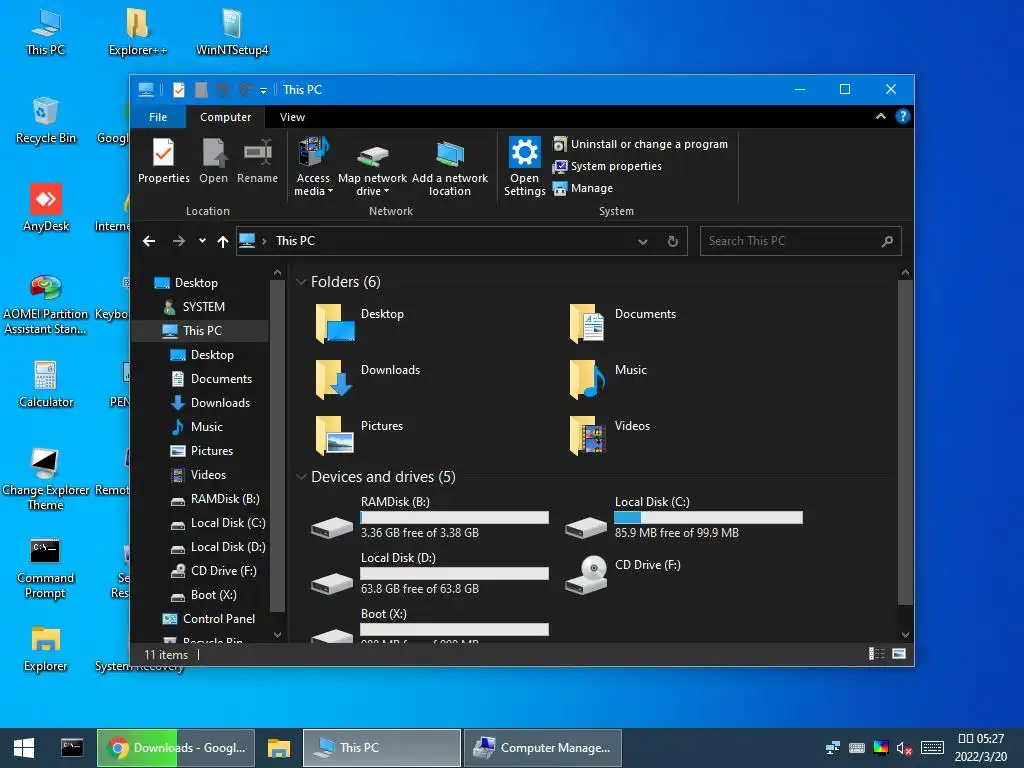The image size is (1024, 768).
Task: Click the Properties ribbon icon
Action: point(163,161)
